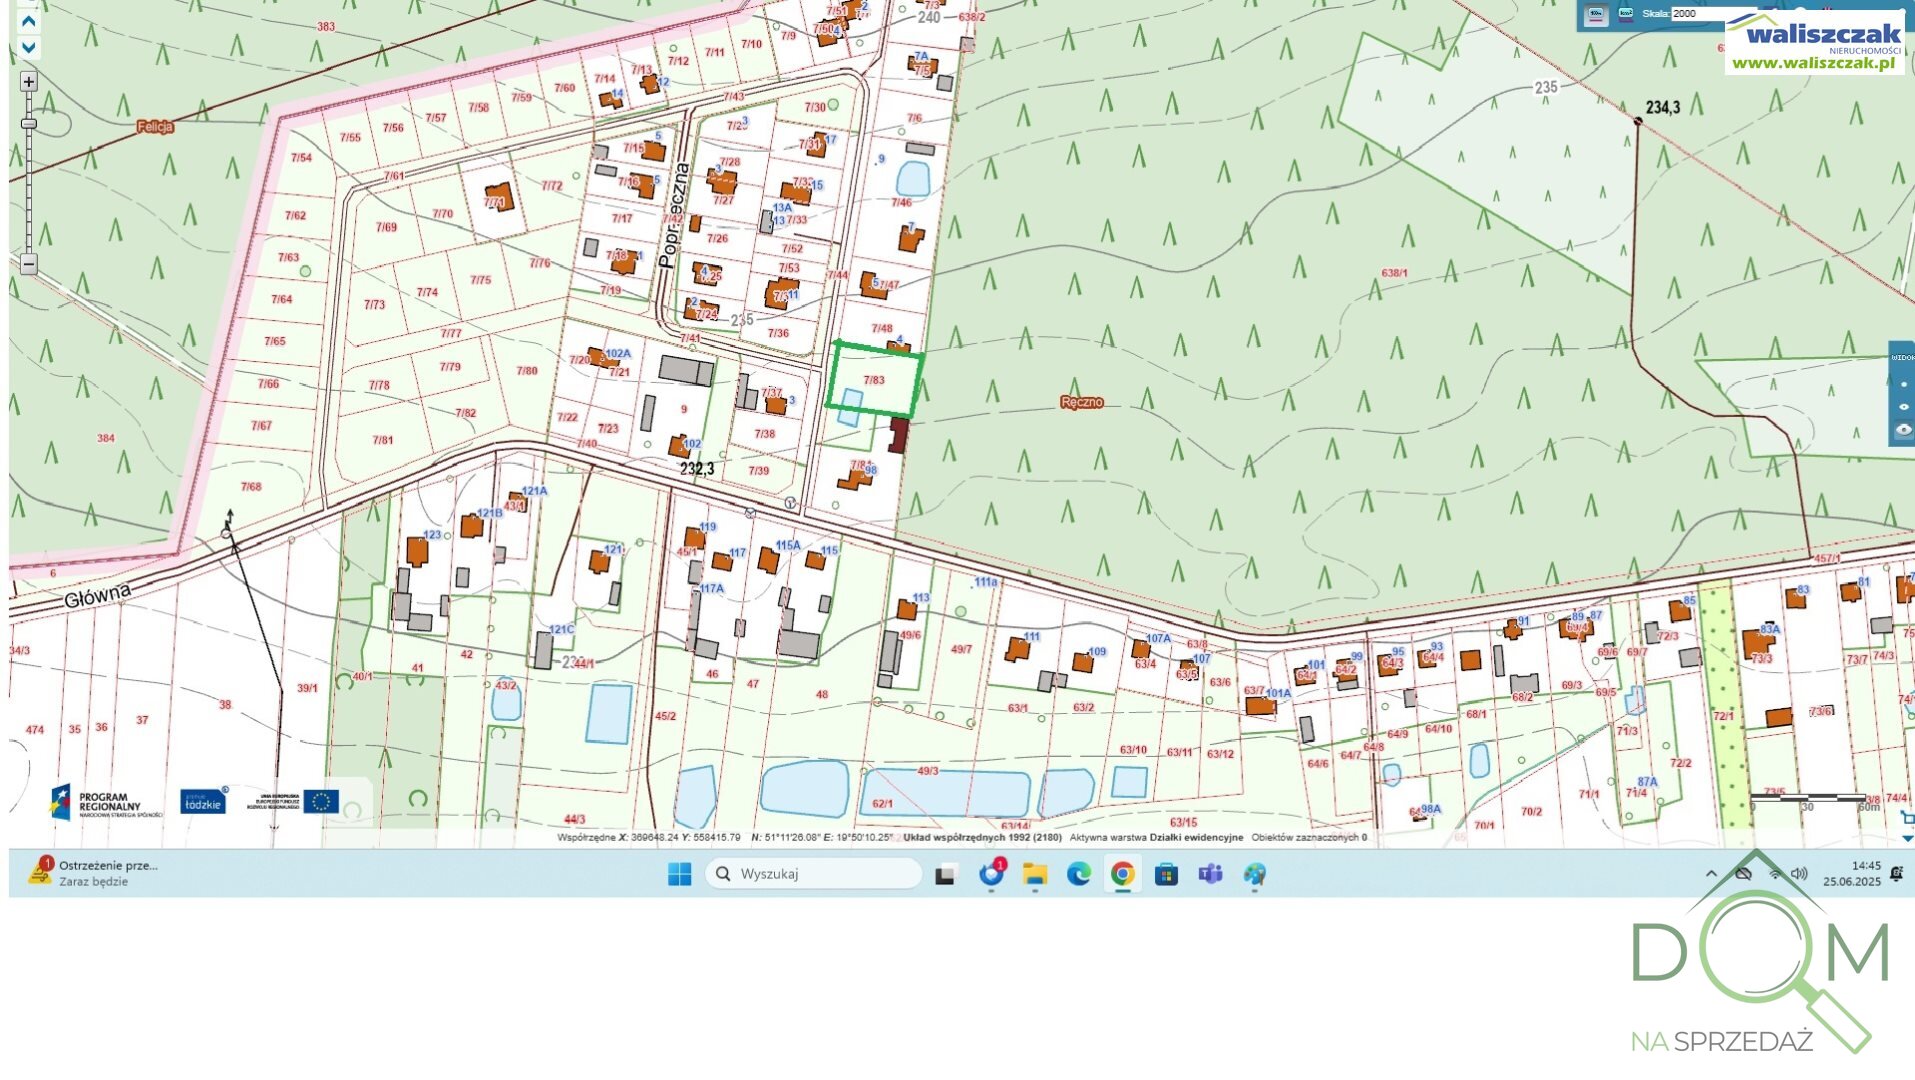Image resolution: width=1915 pixels, height=1080 pixels.
Task: Pan map up with chevron arrow
Action: point(29,21)
